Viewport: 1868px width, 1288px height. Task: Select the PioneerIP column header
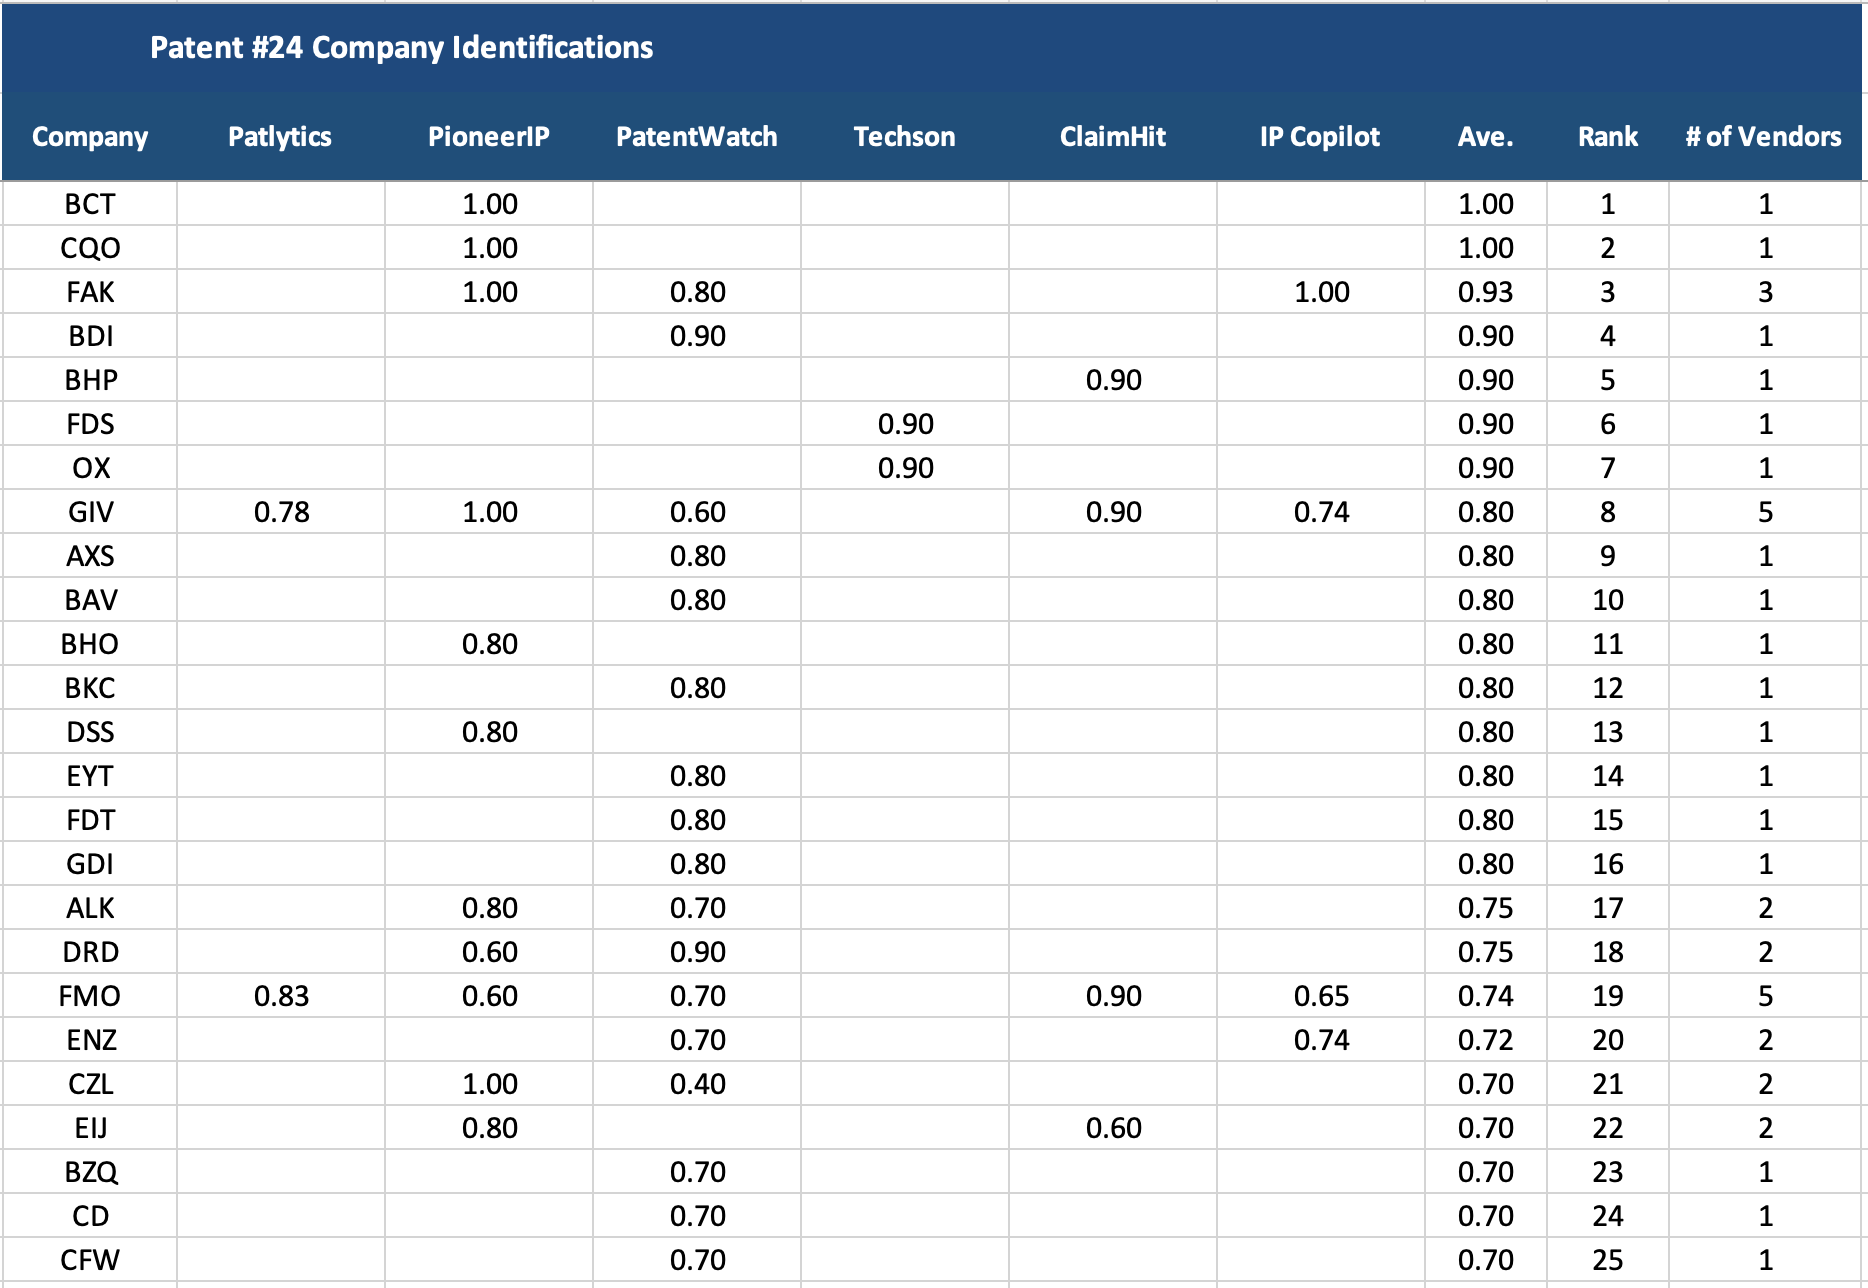pyautogui.click(x=489, y=137)
